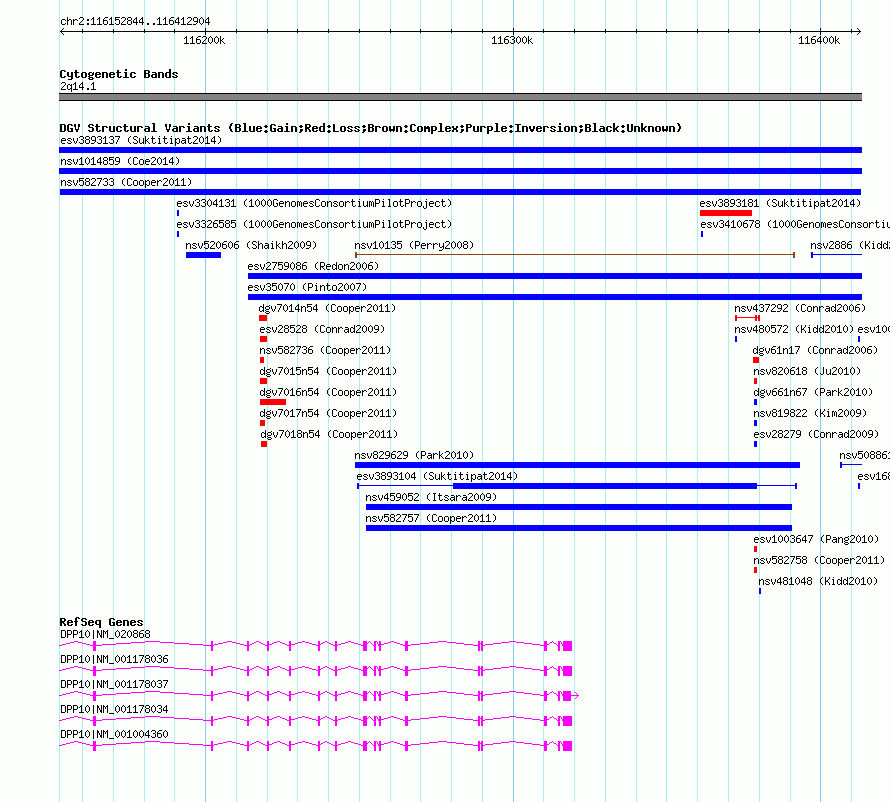Screen dimensions: 890x802
Task: Click the 116400k ruler tick label
Action: click(x=819, y=40)
